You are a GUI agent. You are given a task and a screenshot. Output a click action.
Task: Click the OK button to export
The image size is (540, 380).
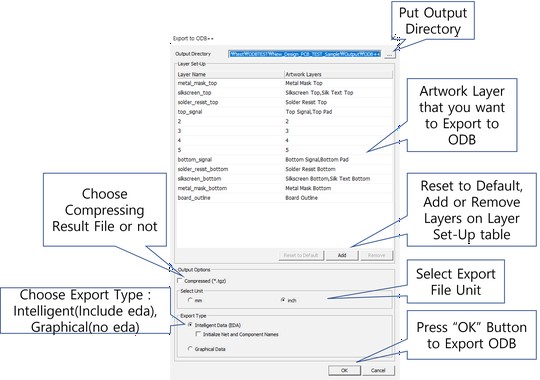tap(344, 370)
